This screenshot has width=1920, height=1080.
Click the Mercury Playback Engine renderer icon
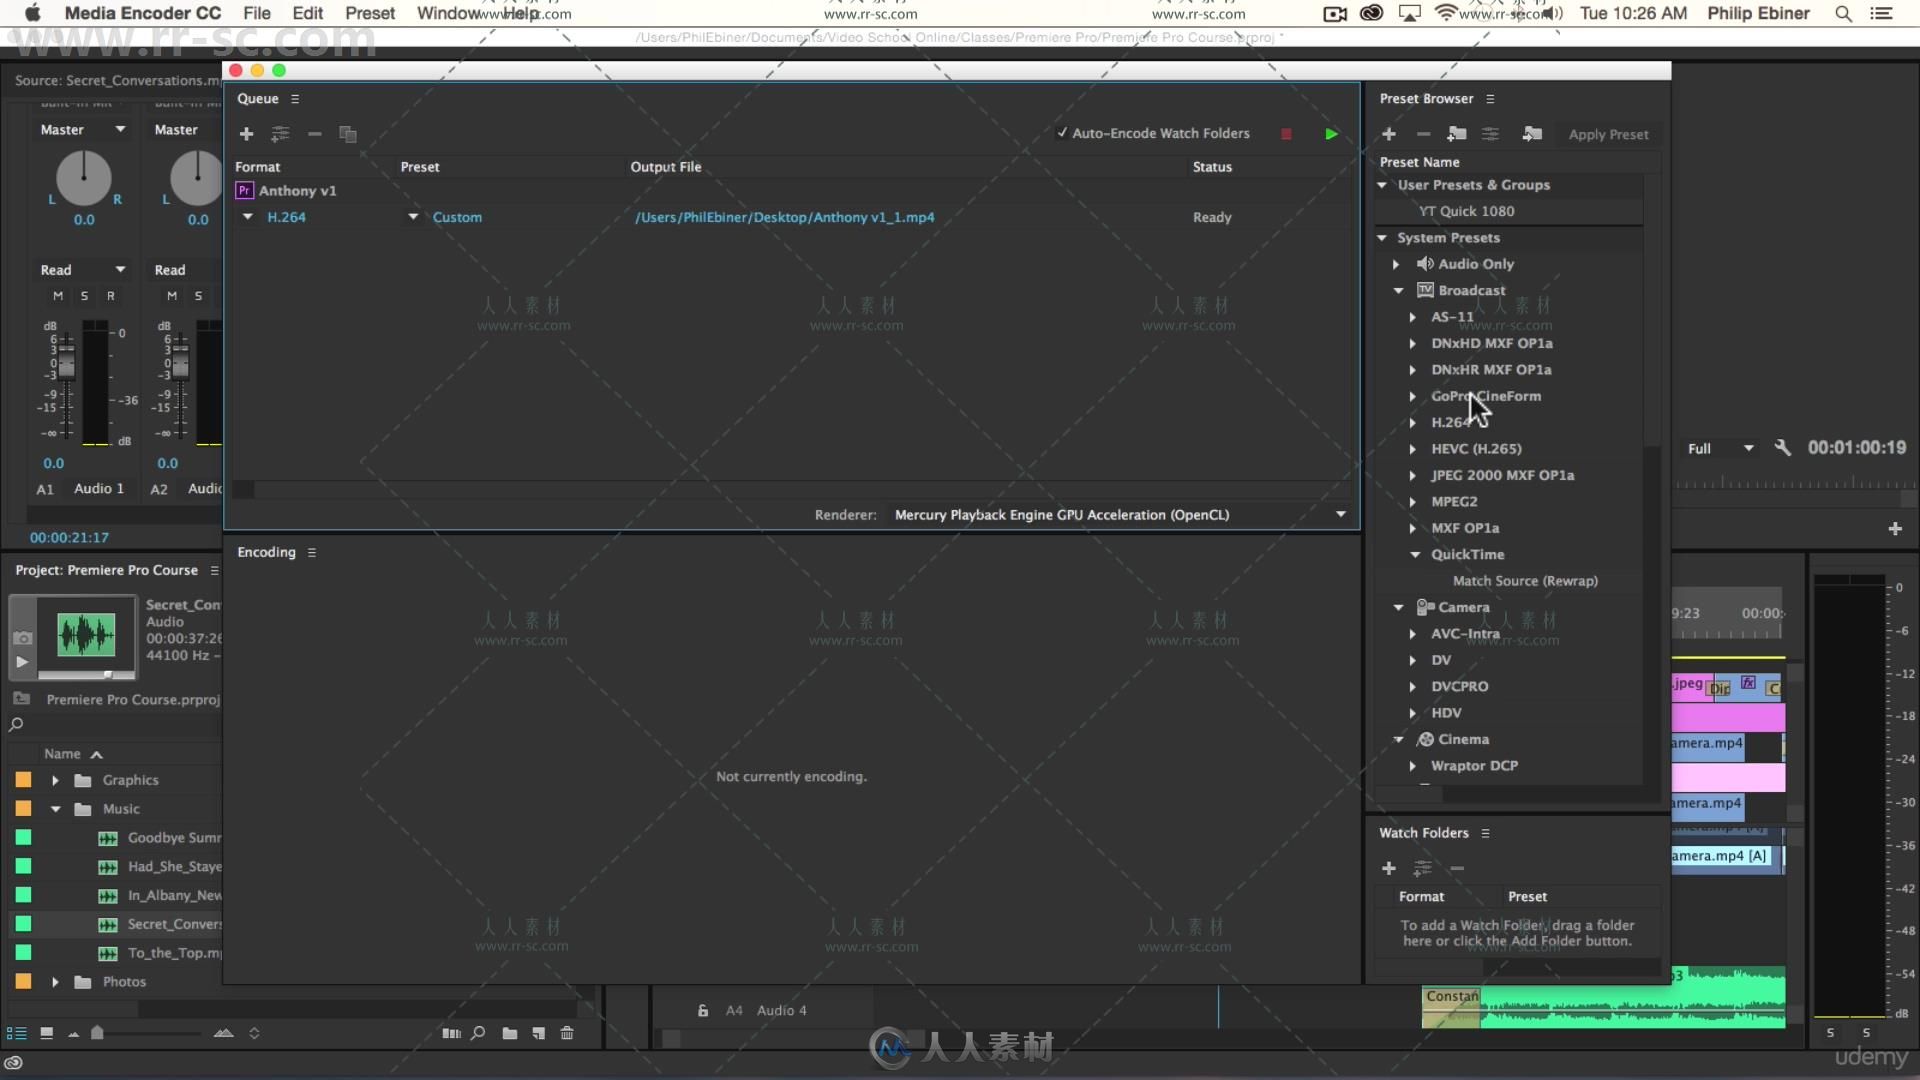(x=1341, y=514)
